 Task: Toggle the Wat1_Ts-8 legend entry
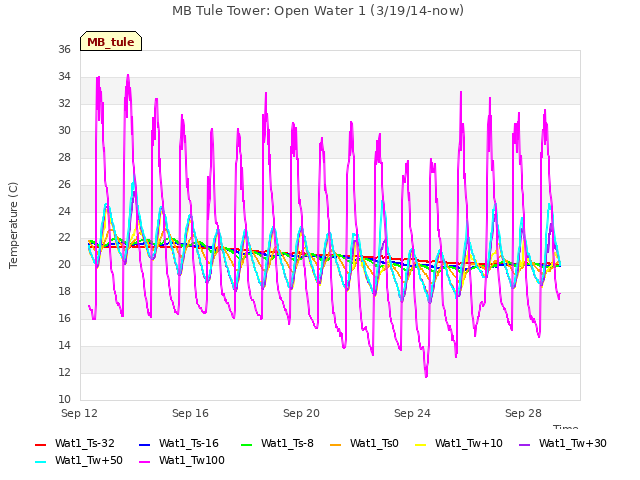pyautogui.click(x=278, y=443)
